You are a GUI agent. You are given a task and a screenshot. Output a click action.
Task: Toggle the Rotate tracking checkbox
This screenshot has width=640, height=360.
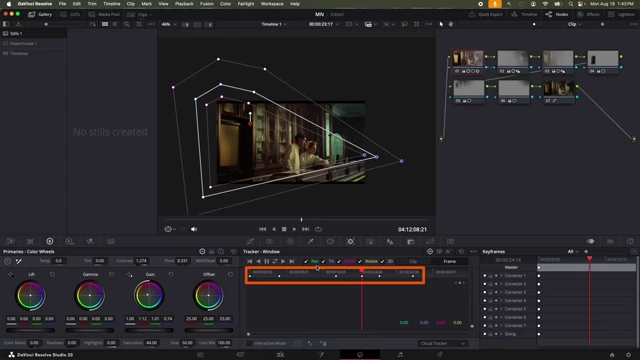coord(360,261)
